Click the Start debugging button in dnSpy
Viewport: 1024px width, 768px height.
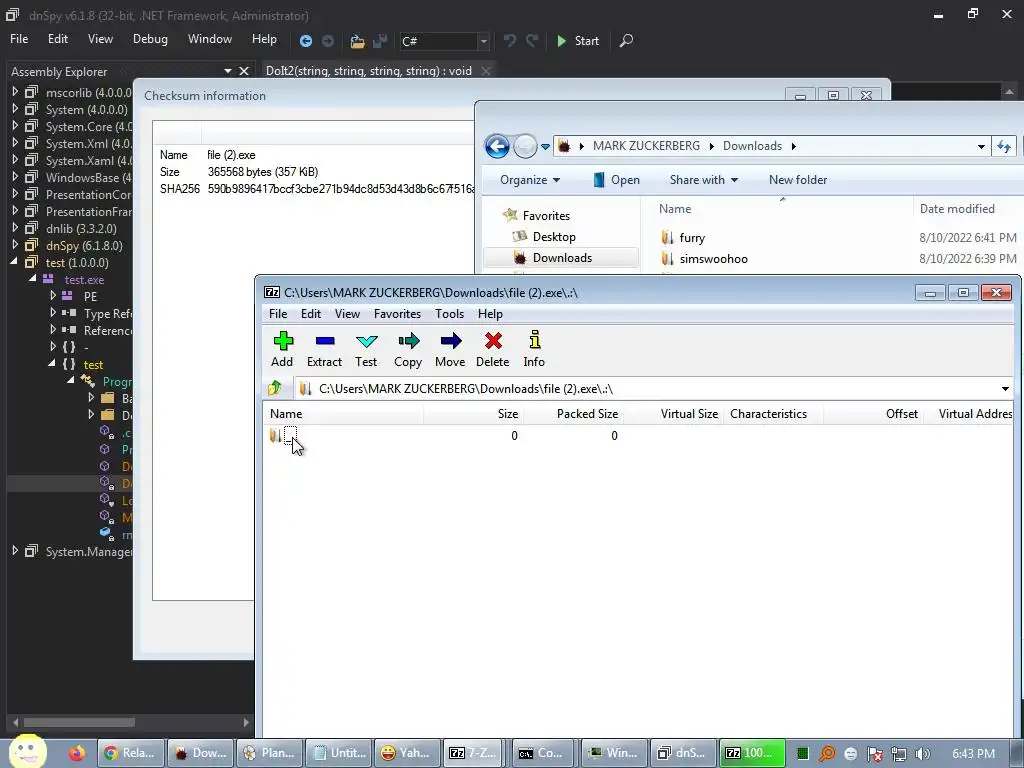click(x=578, y=40)
